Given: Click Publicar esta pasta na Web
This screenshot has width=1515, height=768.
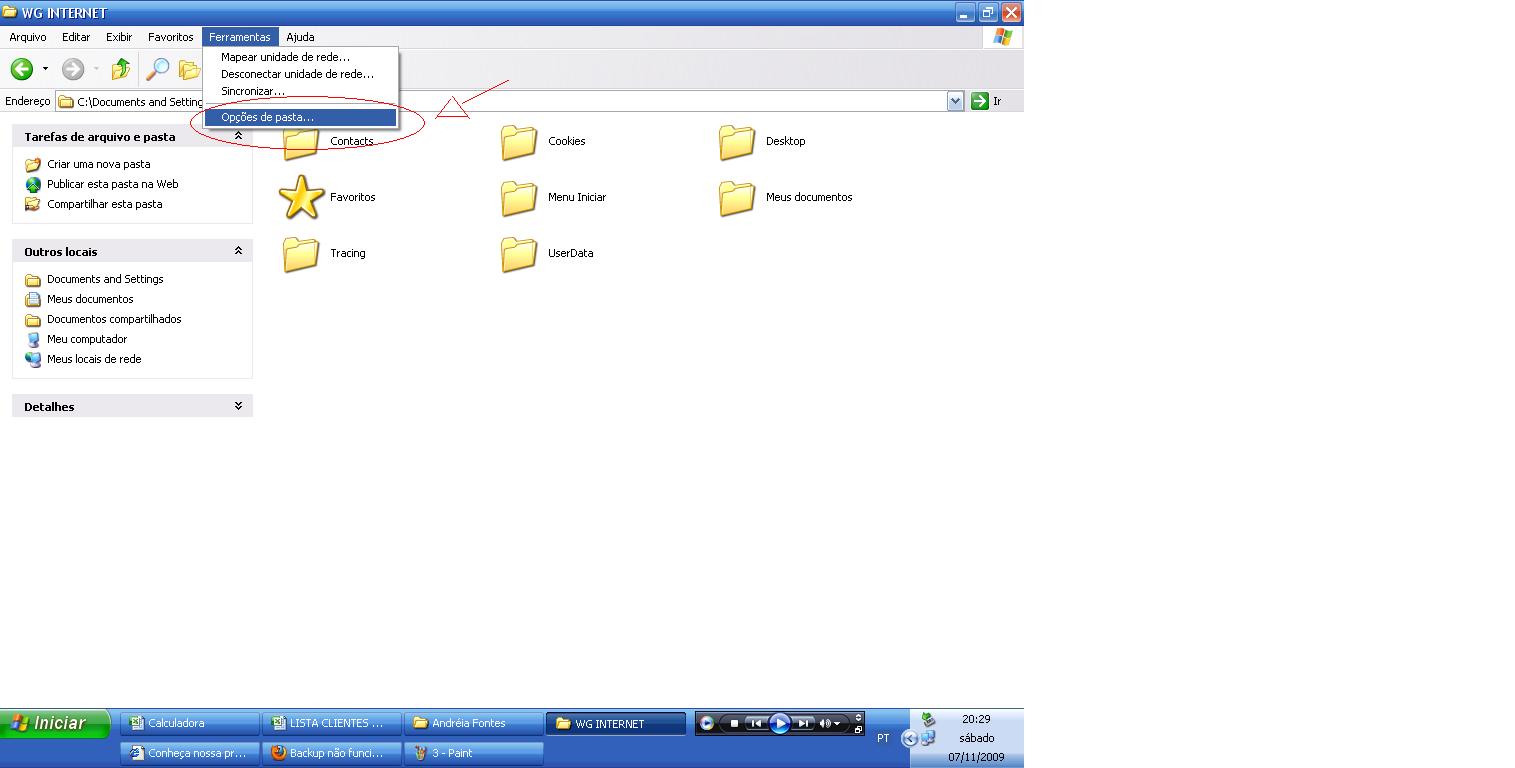Looking at the screenshot, I should click(x=112, y=184).
